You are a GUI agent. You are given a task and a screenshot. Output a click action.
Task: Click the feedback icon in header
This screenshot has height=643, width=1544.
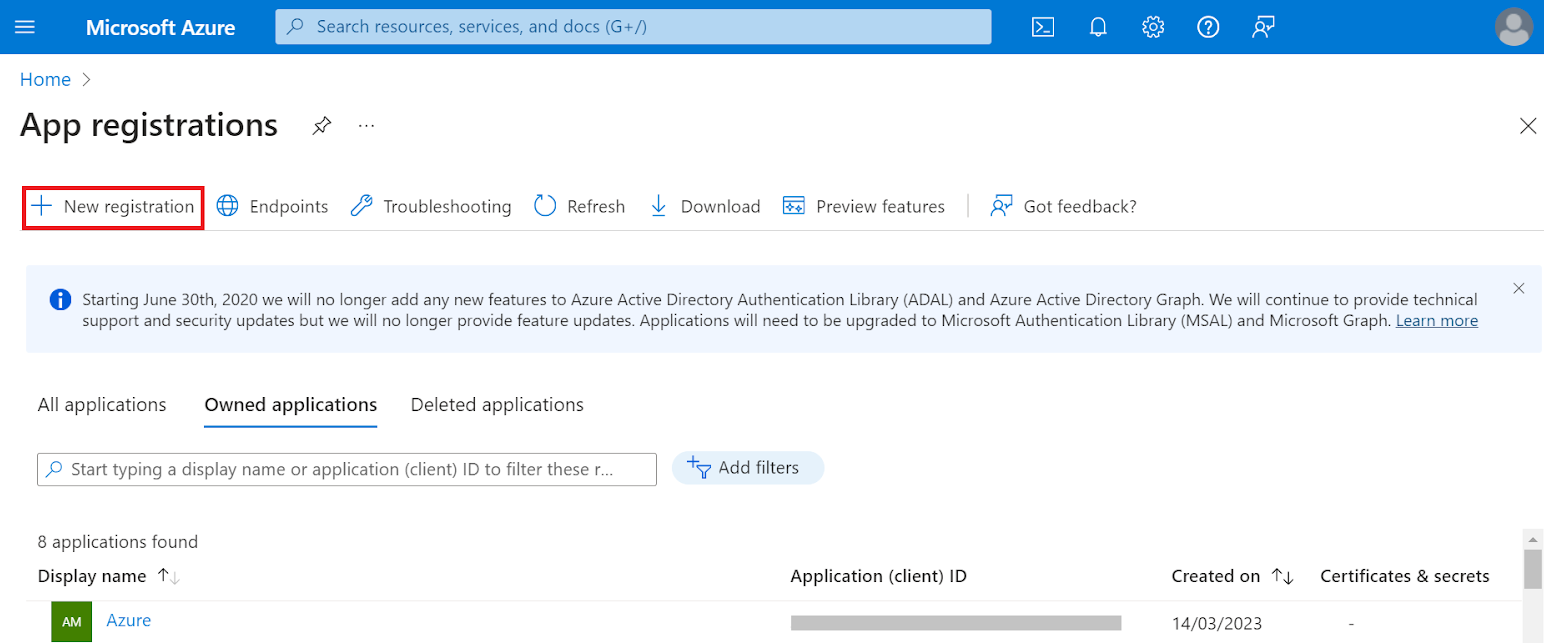(1263, 27)
